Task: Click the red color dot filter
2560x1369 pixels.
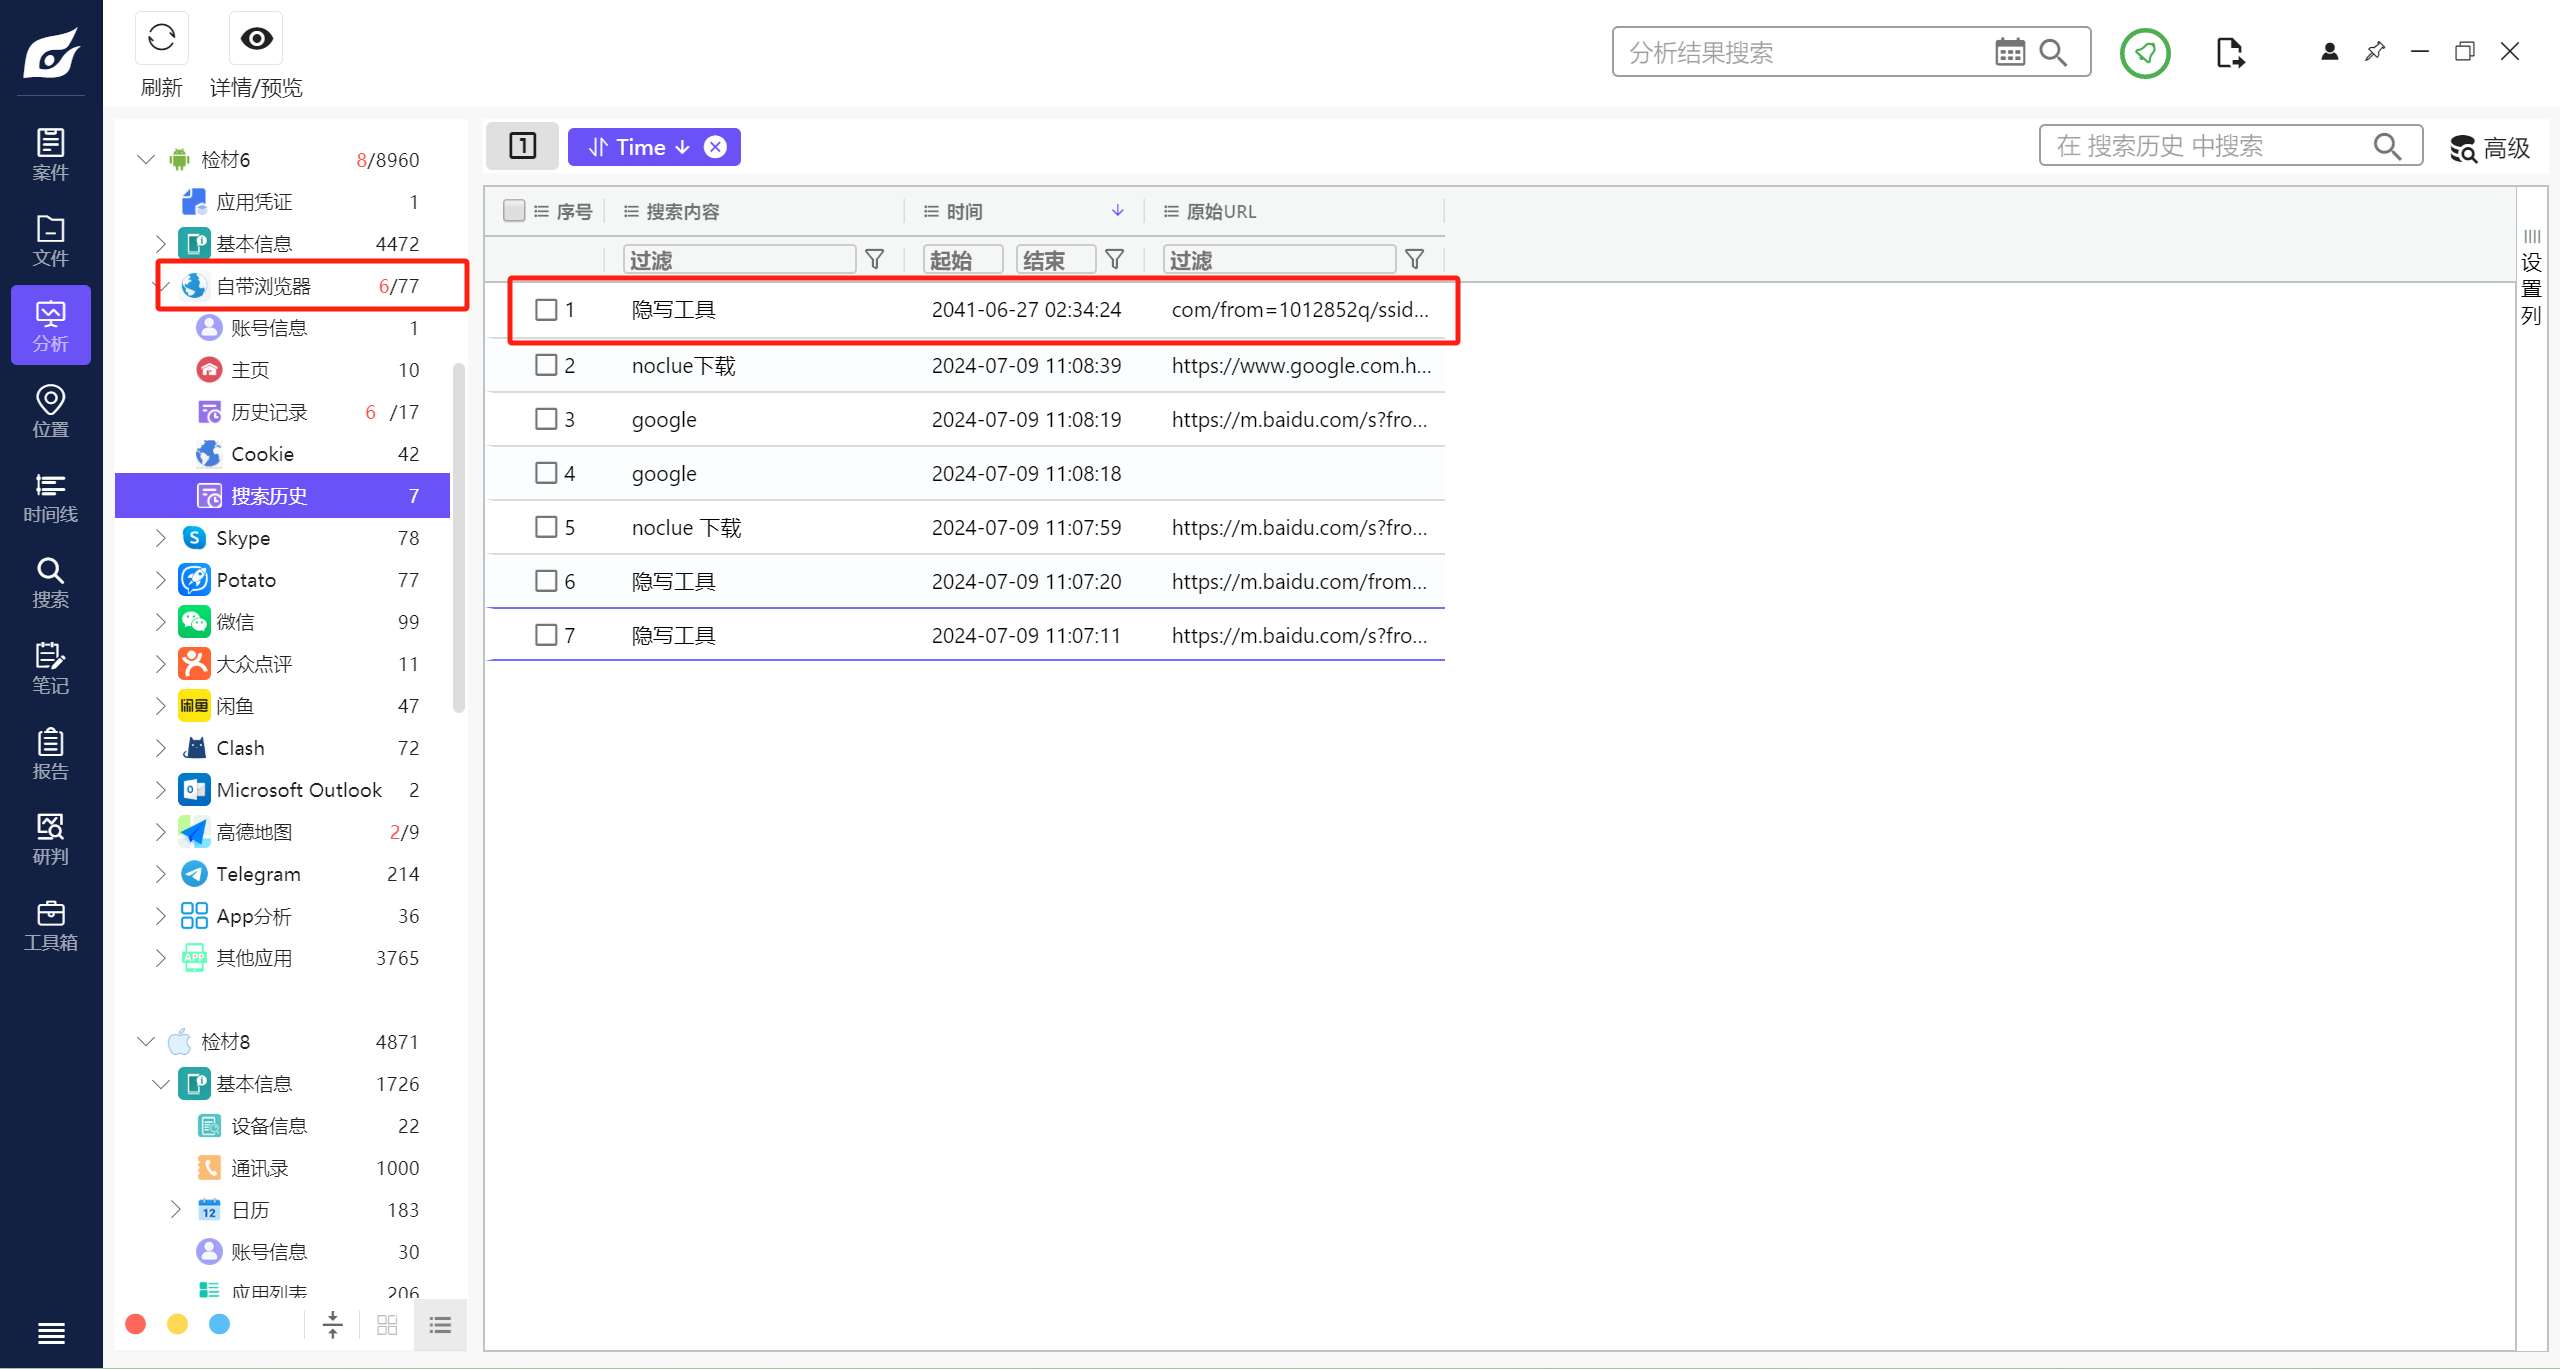Action: point(136,1324)
